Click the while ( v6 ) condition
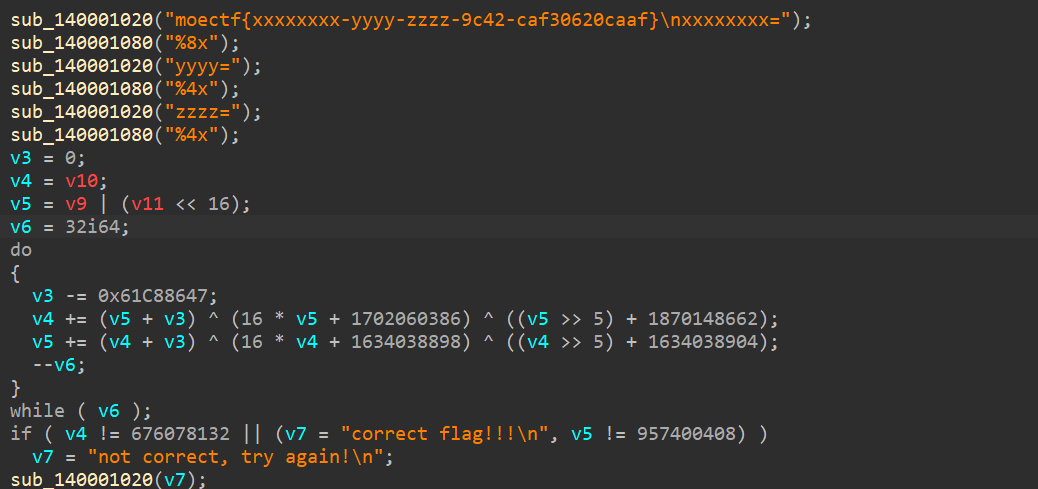This screenshot has height=489, width=1038. point(81,411)
